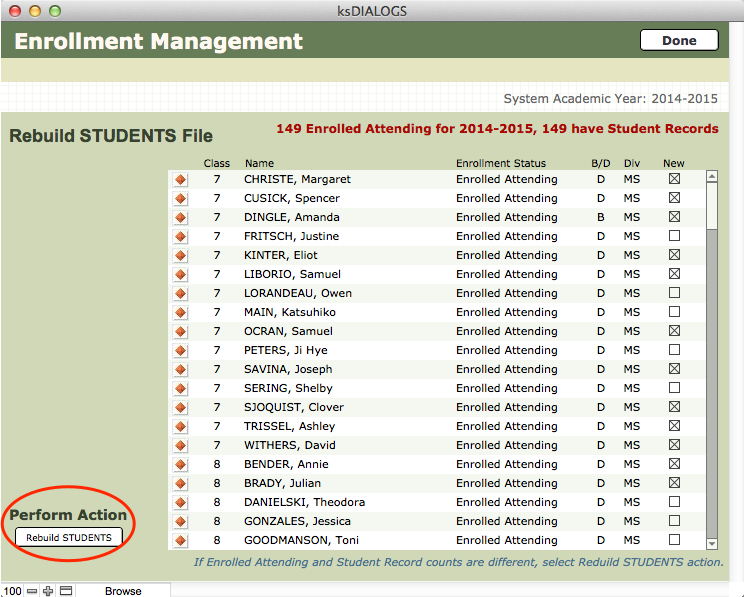Viewport: 744px width, 597px height.
Task: Uncheck New for DINGLE, Amanda
Action: [674, 217]
